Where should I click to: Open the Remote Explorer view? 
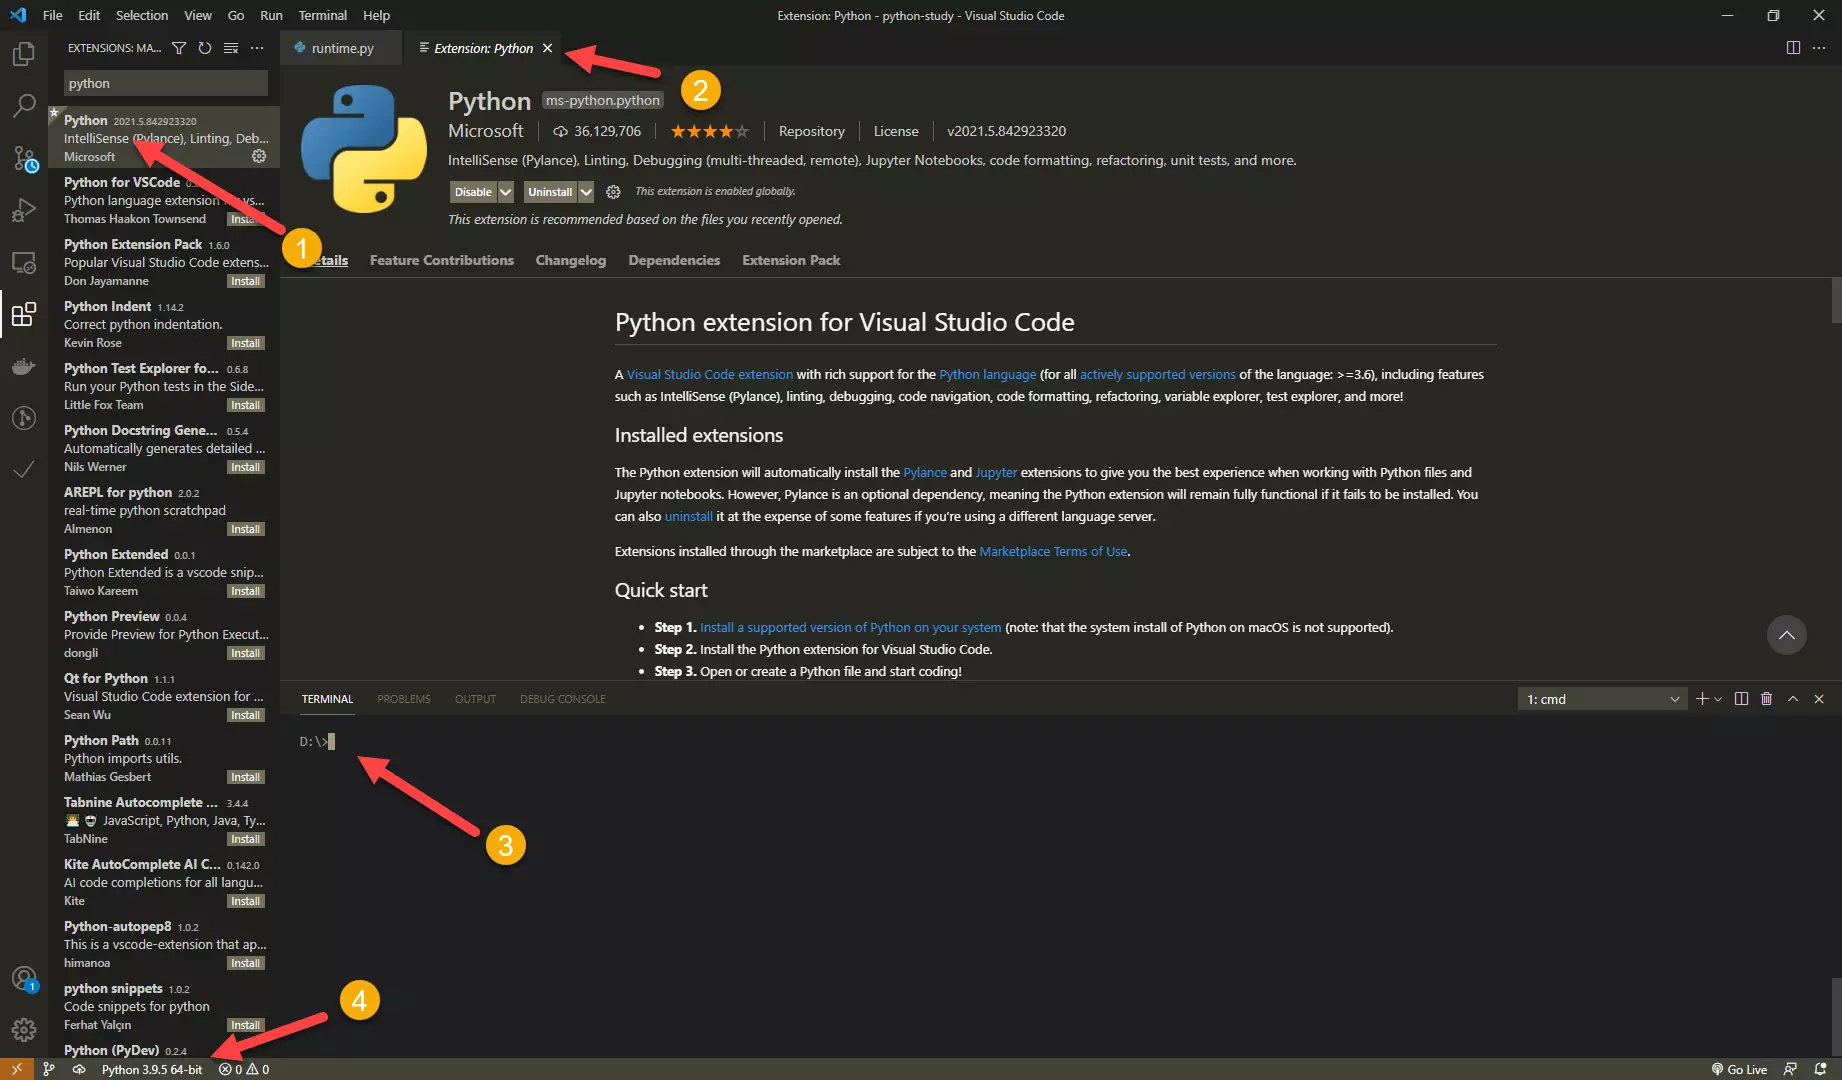pyautogui.click(x=24, y=263)
